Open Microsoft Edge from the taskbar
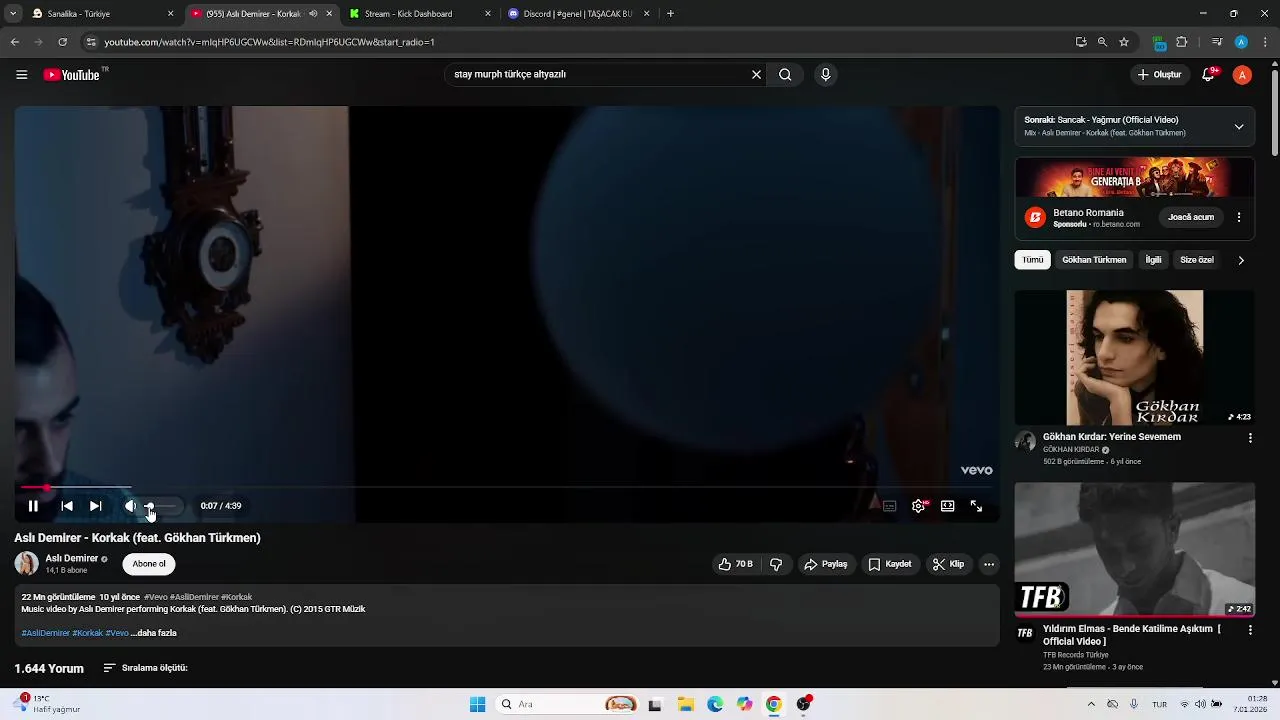Screen dimensions: 1280x720 click(715, 704)
